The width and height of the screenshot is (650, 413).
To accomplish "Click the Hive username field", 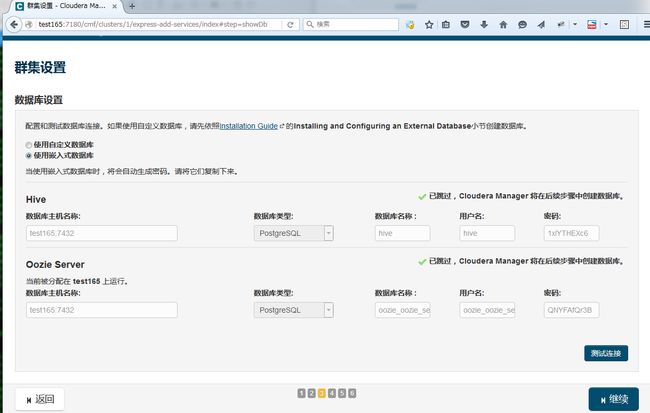I will (487, 233).
